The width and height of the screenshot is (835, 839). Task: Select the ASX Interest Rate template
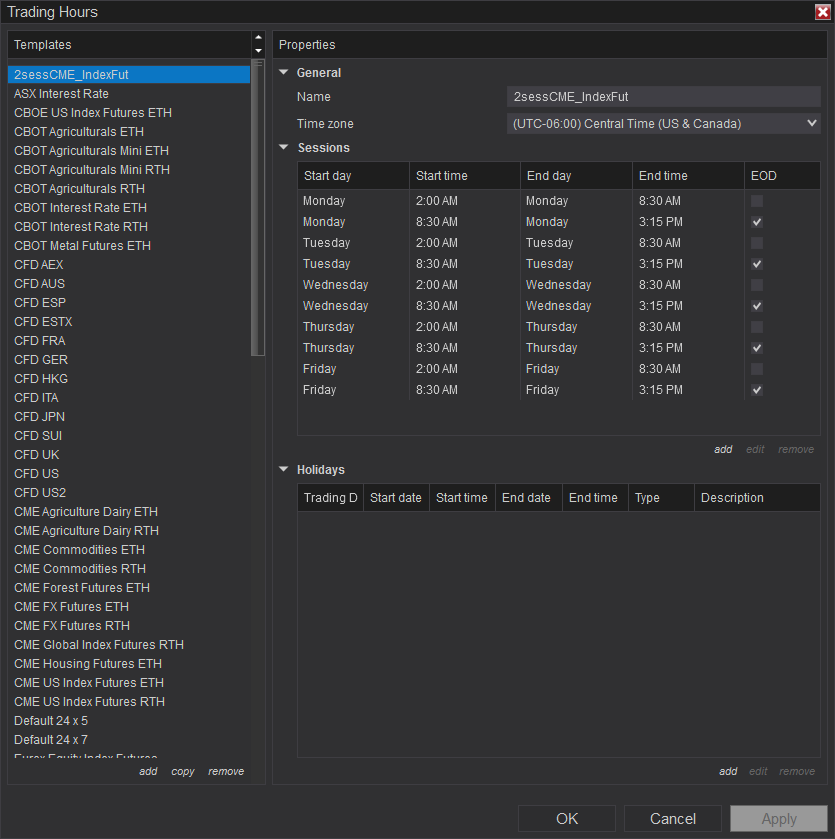tap(129, 94)
